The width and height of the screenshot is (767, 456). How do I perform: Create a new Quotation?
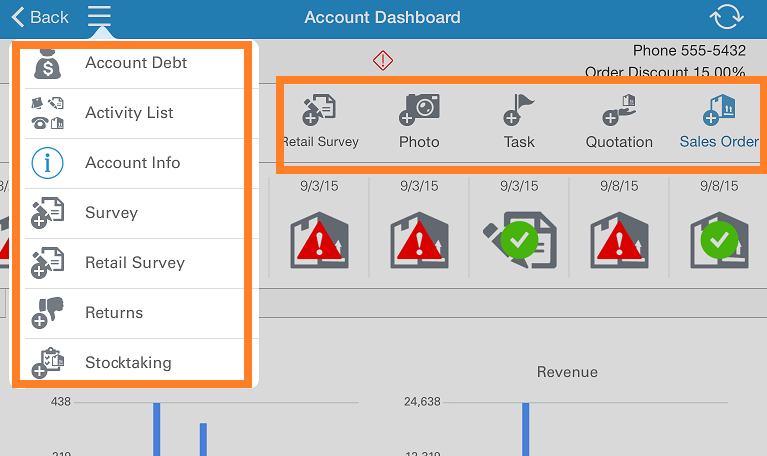click(x=619, y=109)
